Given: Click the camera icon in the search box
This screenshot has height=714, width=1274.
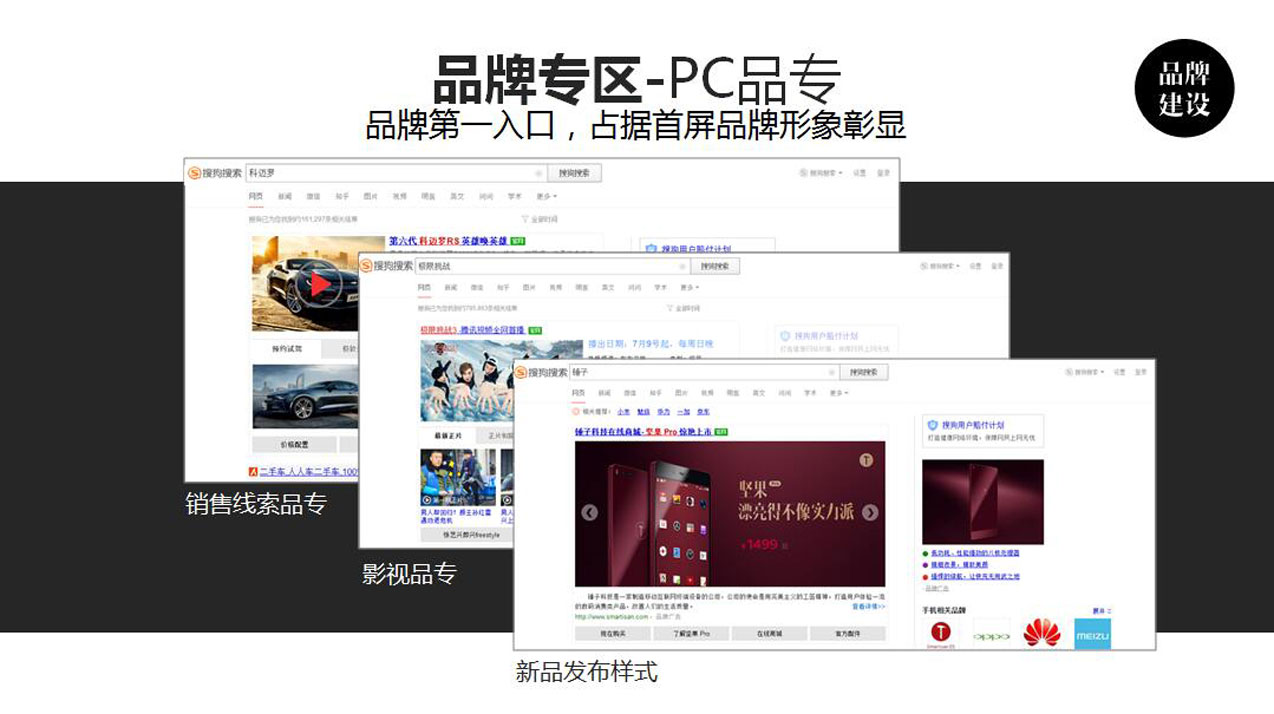Looking at the screenshot, I should 832,372.
